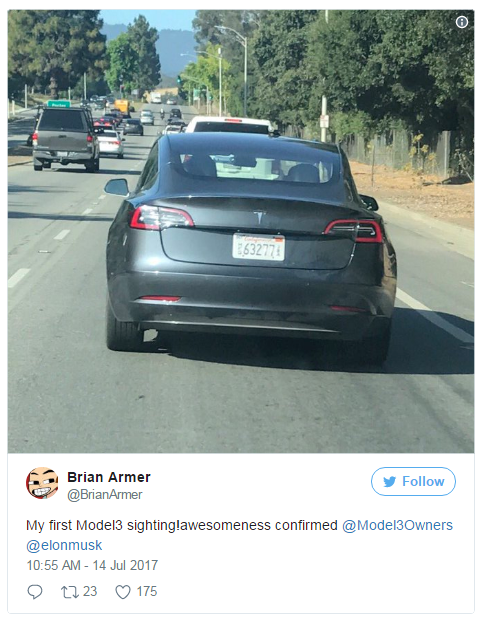Click the Brian Armer display name
Viewport: 484px width, 620px height.
(x=109, y=477)
